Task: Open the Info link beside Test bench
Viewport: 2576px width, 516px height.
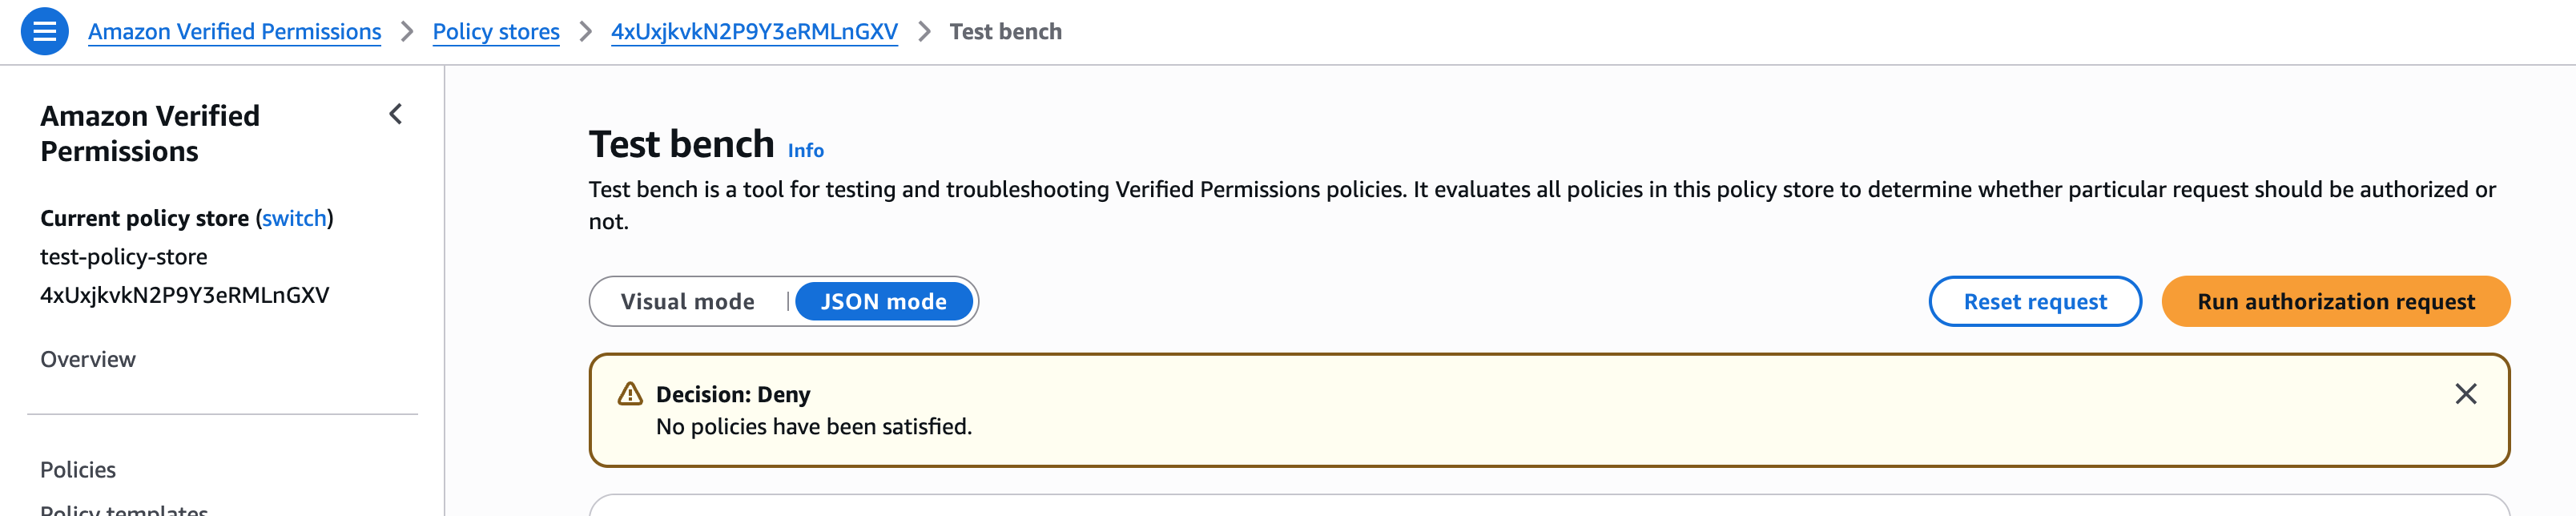Action: [x=805, y=151]
